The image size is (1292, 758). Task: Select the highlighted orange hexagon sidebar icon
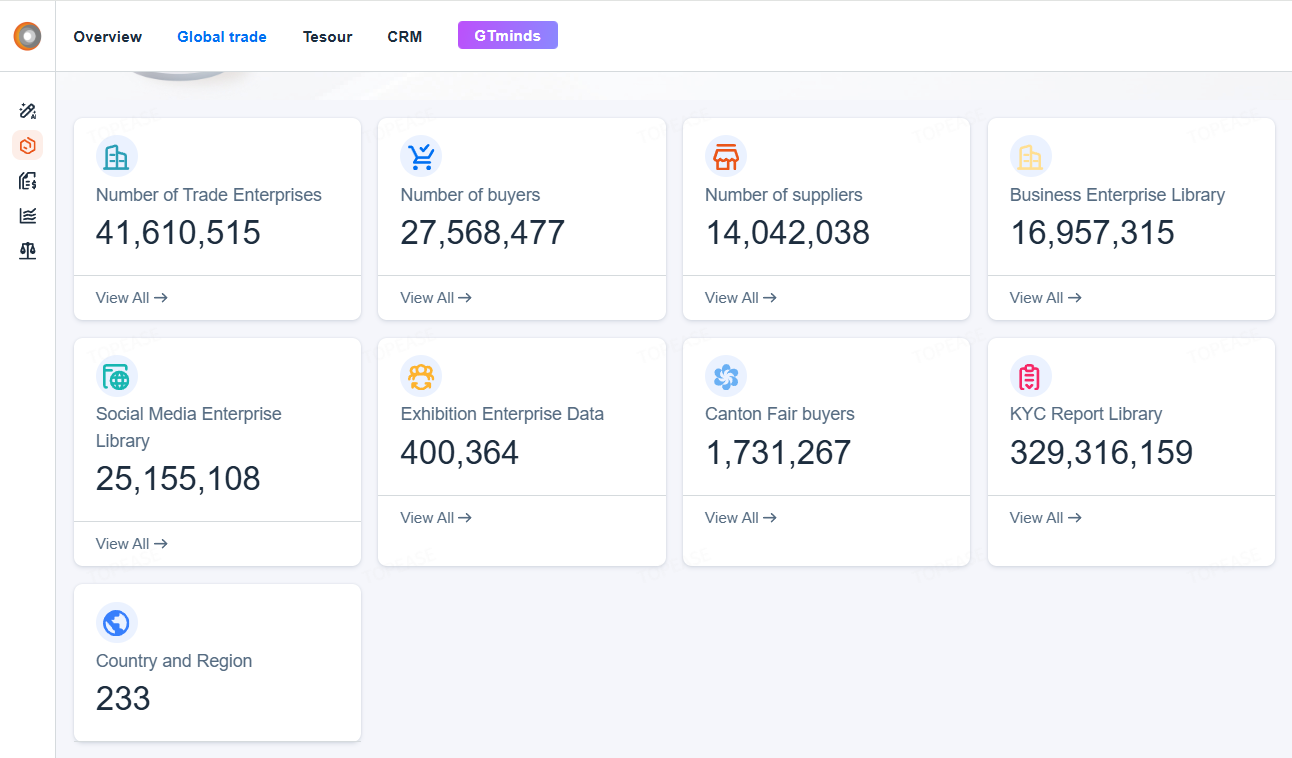click(28, 146)
